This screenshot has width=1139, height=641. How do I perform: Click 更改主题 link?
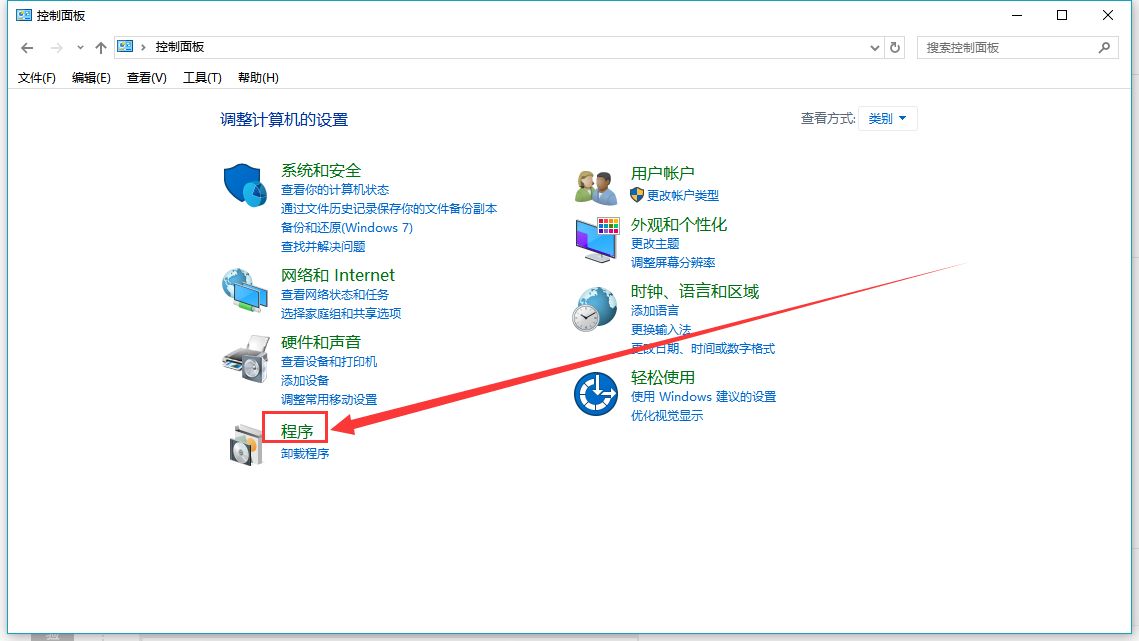(x=654, y=243)
